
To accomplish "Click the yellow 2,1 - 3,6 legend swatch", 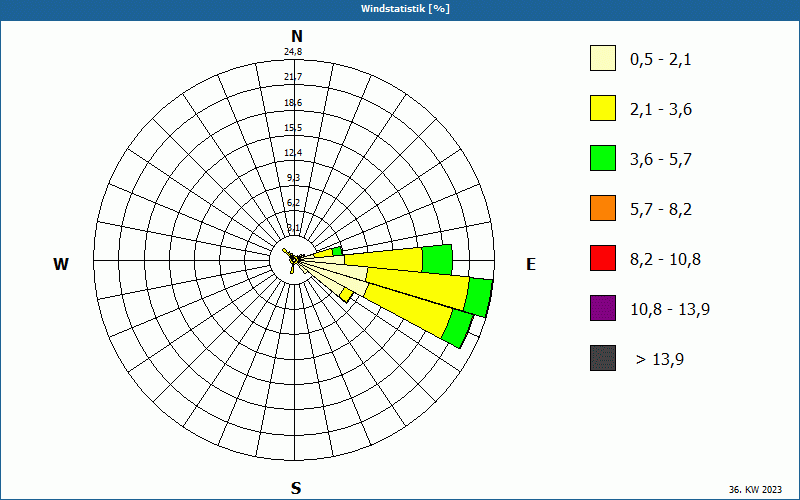I will pos(603,108).
